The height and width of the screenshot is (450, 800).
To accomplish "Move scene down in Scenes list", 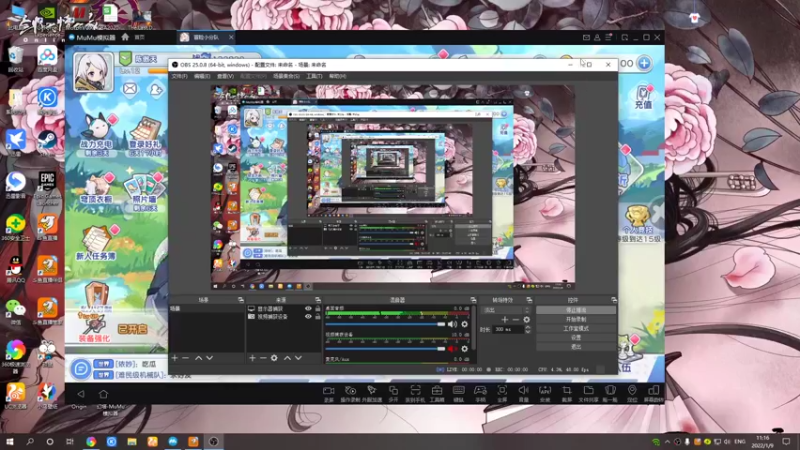I will pyautogui.click(x=209, y=358).
